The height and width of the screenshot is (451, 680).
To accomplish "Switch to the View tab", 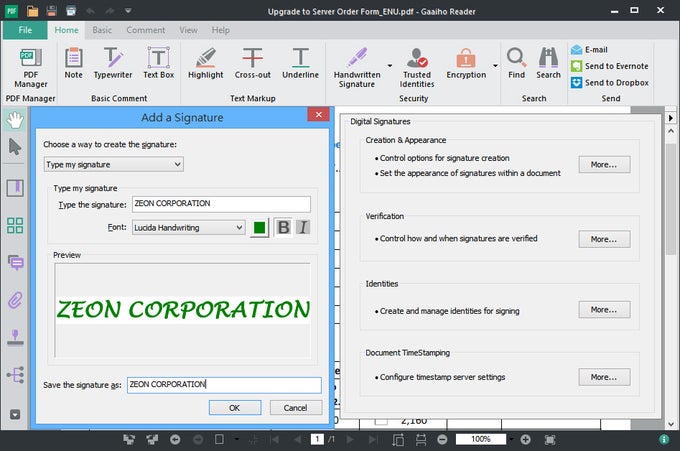I will pos(188,30).
